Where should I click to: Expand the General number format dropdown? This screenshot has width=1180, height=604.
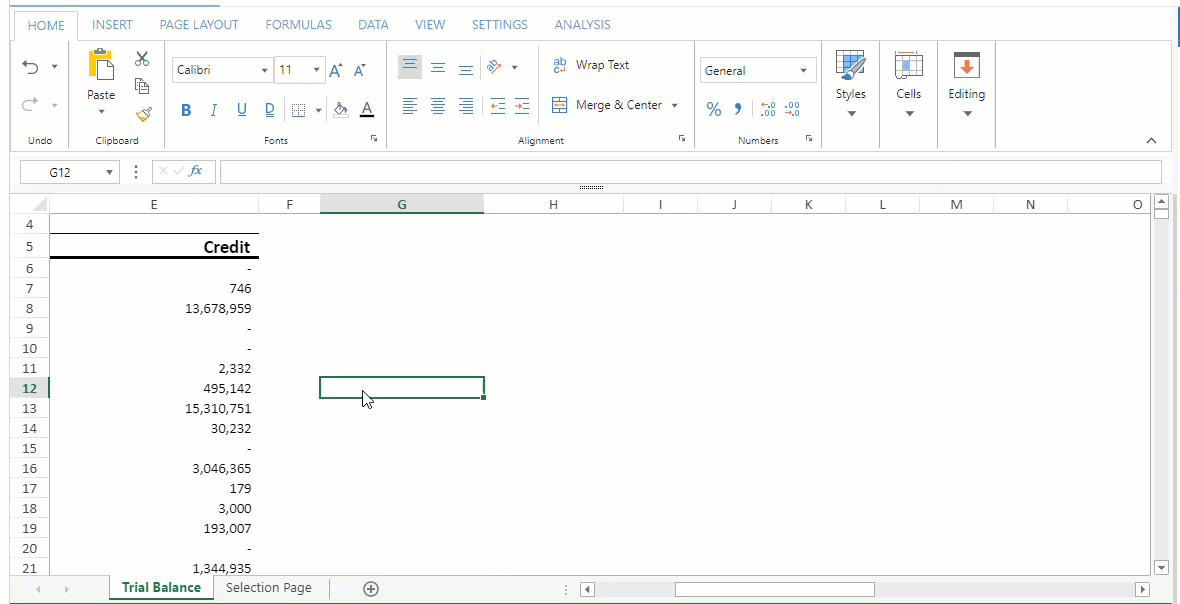[x=804, y=70]
